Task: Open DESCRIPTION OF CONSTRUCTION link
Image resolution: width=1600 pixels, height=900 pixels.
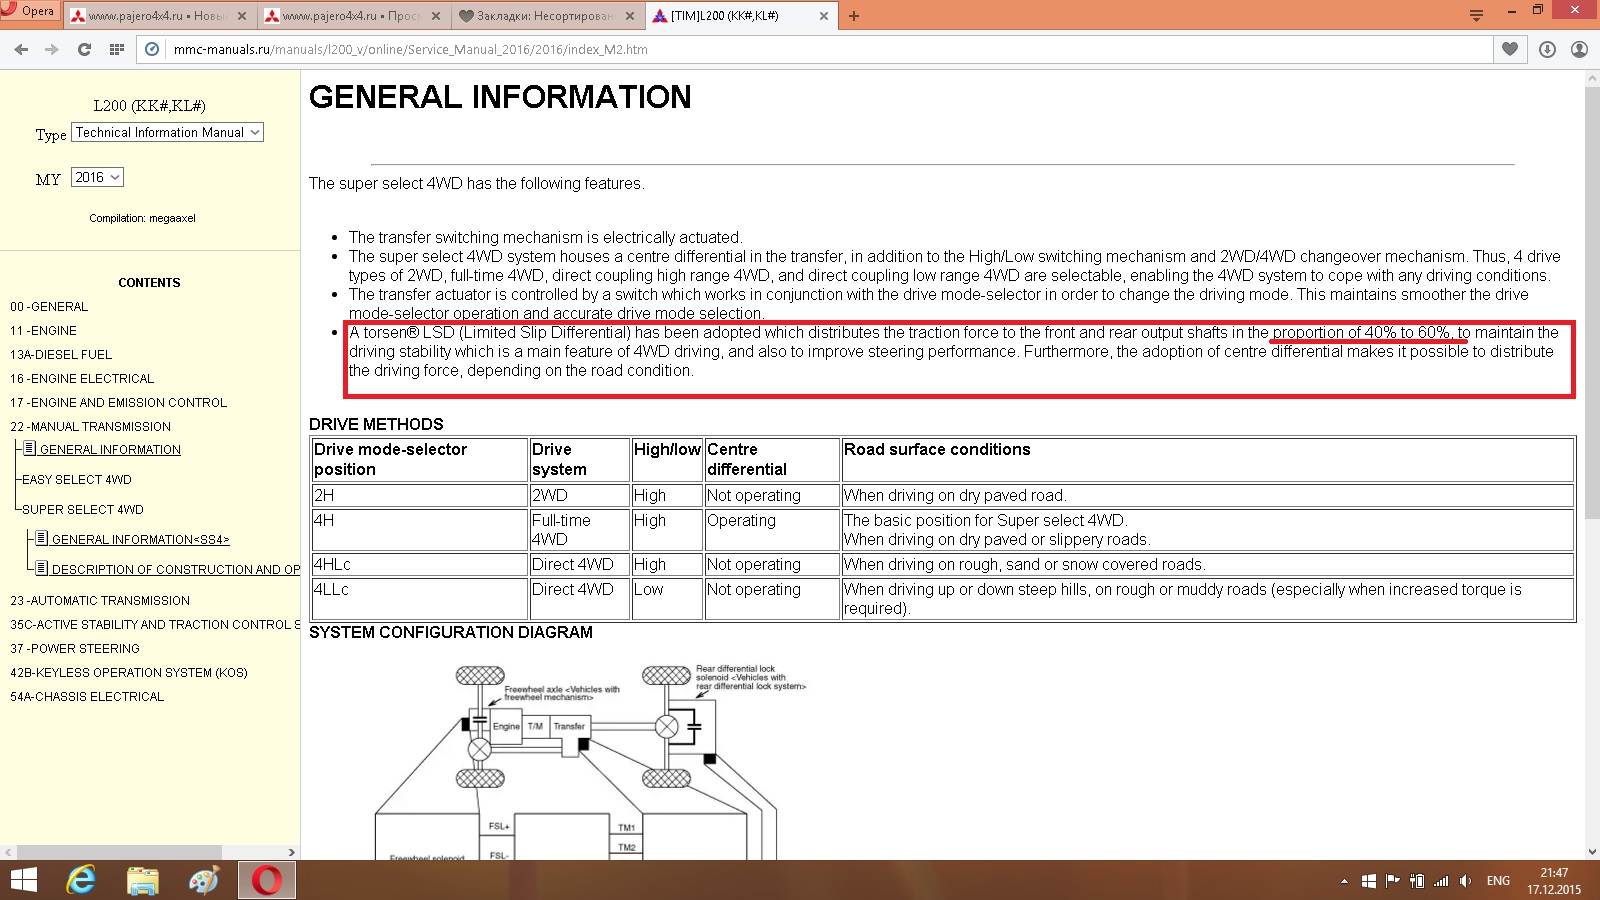Action: 175,569
